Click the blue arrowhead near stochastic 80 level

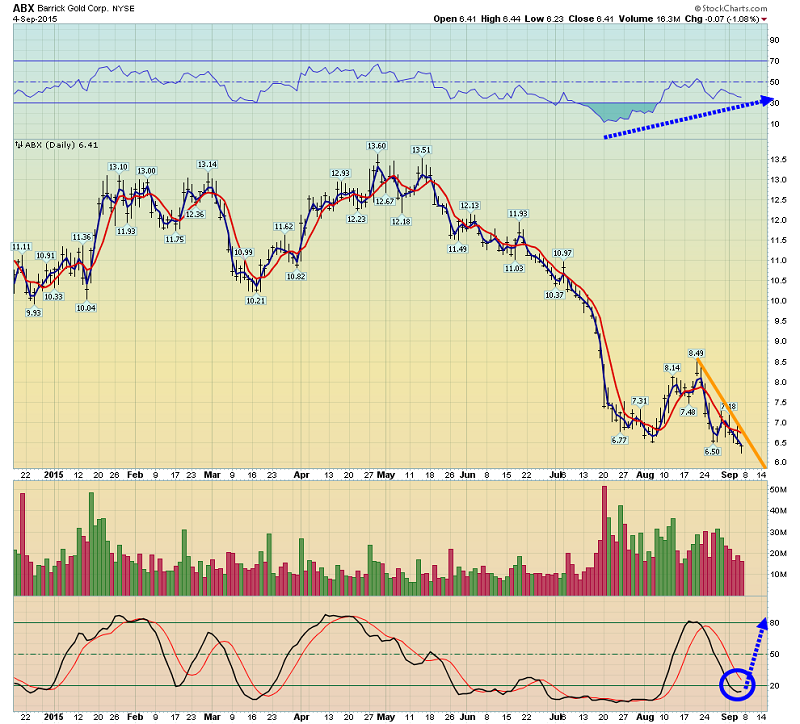point(762,623)
